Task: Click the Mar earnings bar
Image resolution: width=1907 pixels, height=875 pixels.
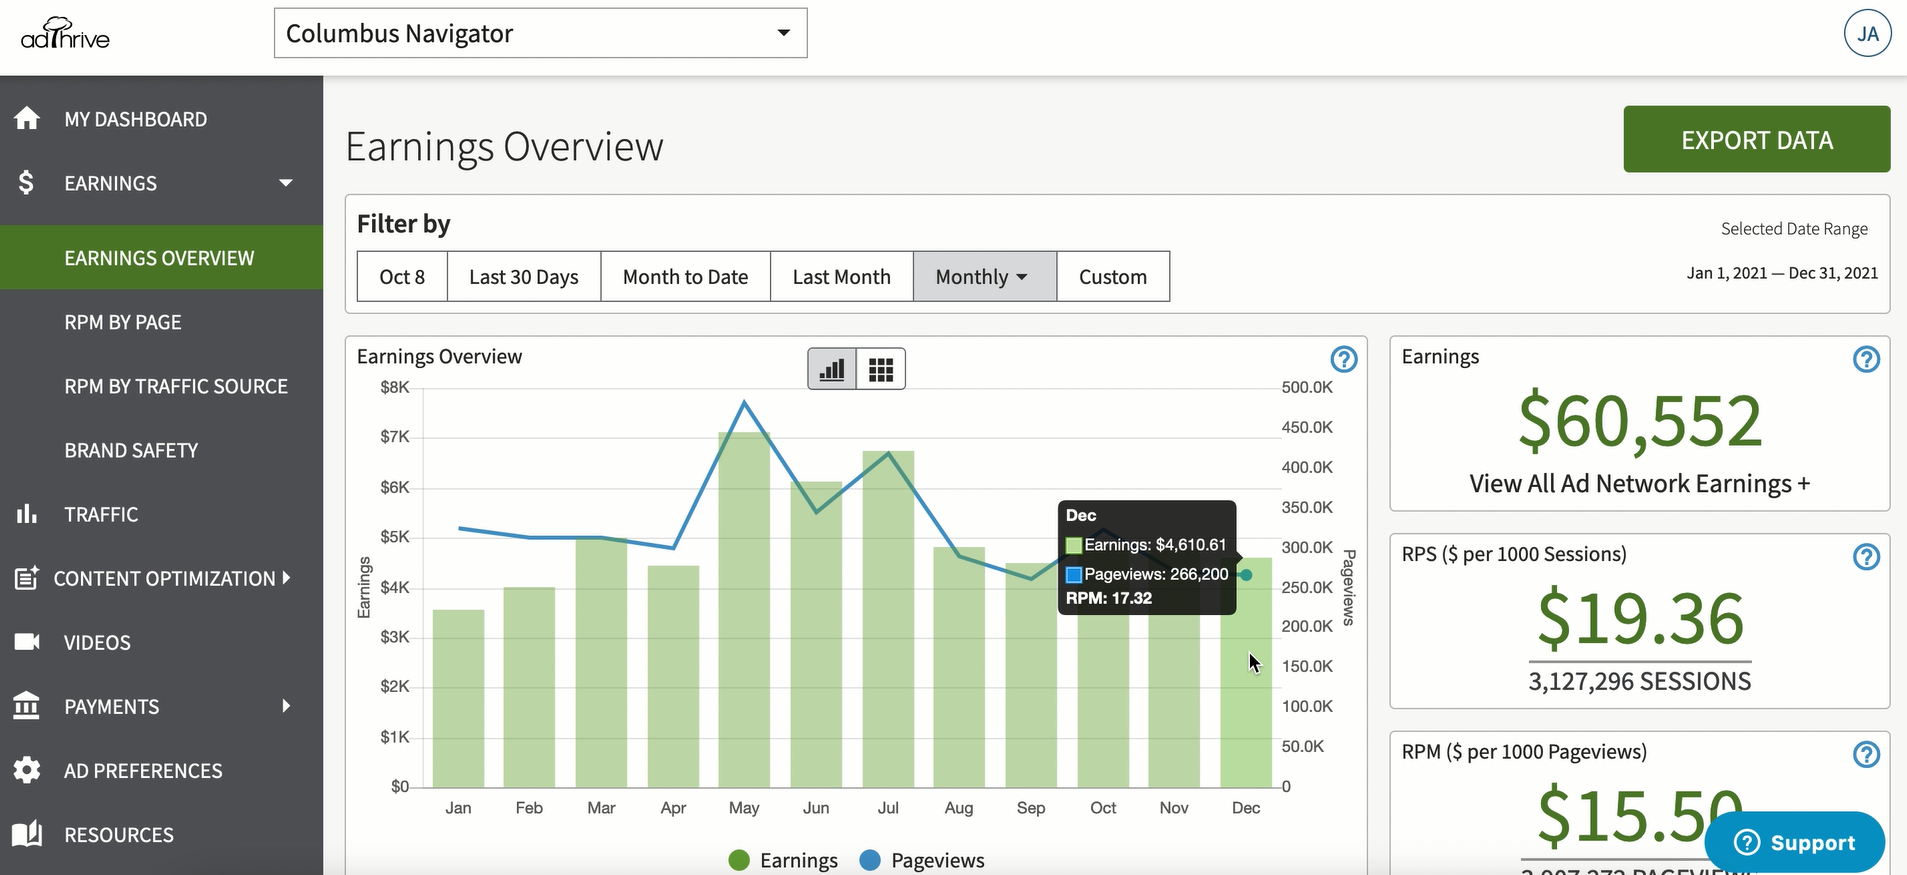Action: click(601, 663)
